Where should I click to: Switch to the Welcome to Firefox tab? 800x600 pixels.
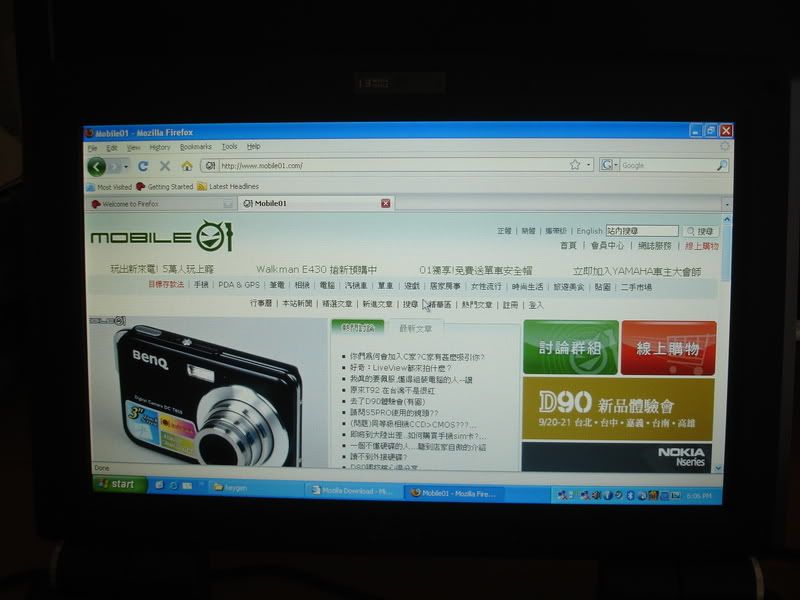coord(161,204)
